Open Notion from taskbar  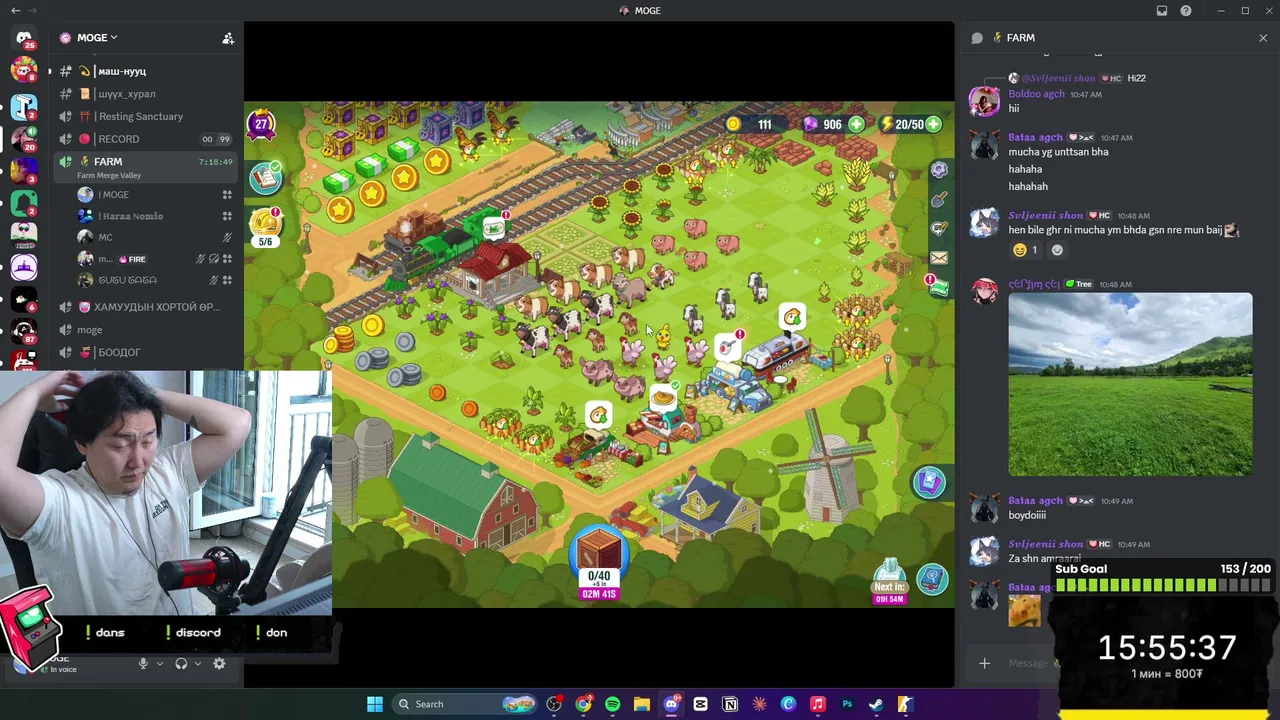(x=730, y=704)
